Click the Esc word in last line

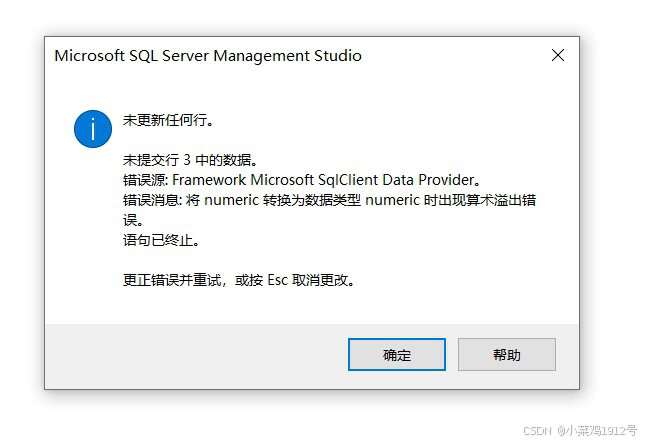277,280
